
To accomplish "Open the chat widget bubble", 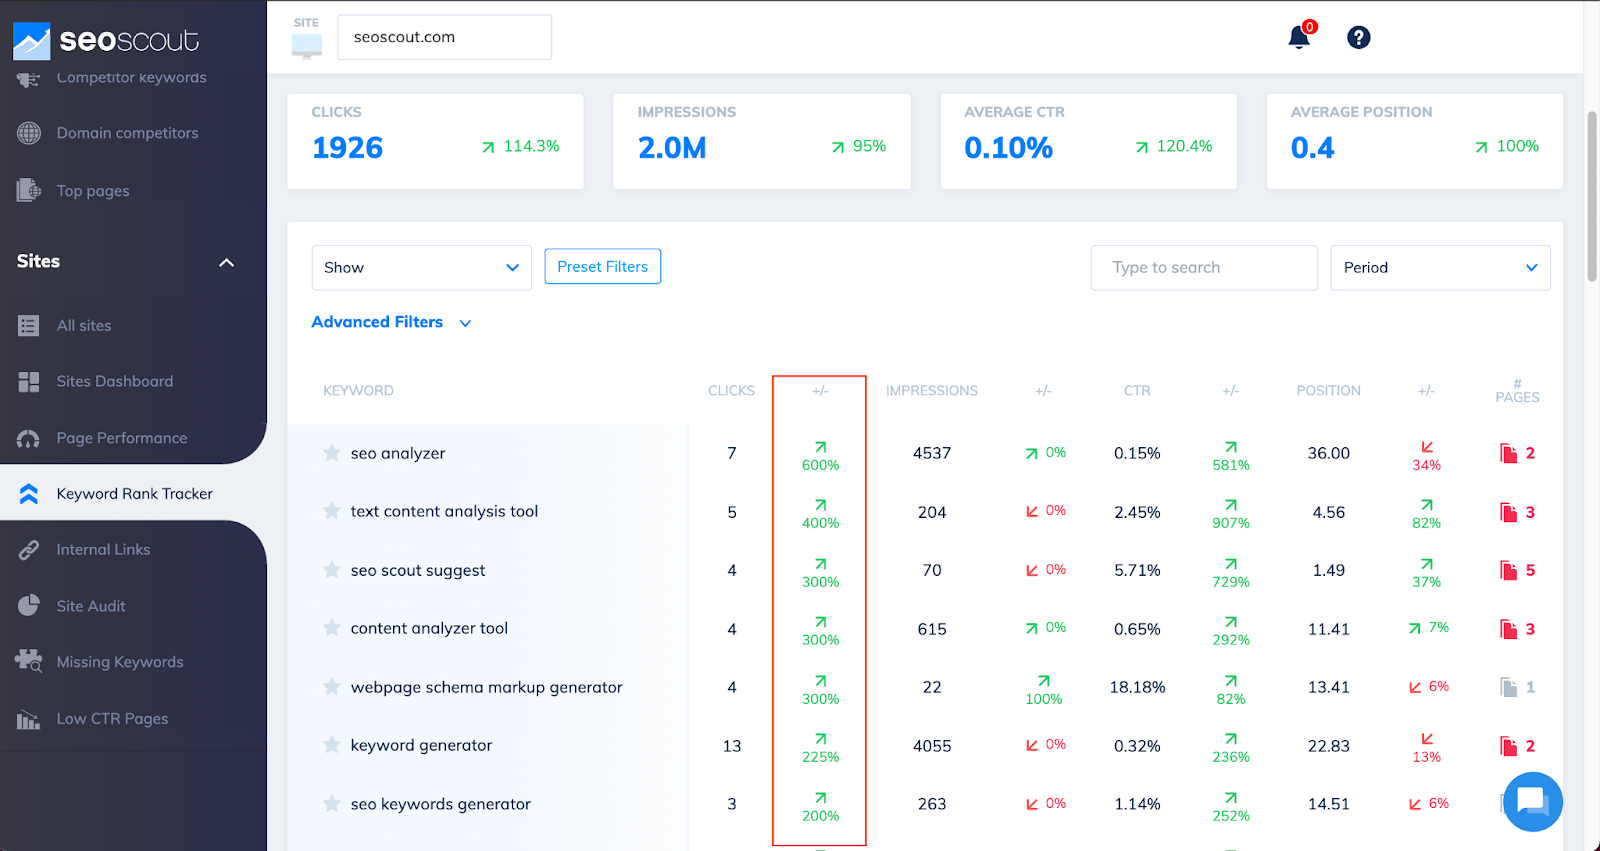I will [x=1532, y=801].
